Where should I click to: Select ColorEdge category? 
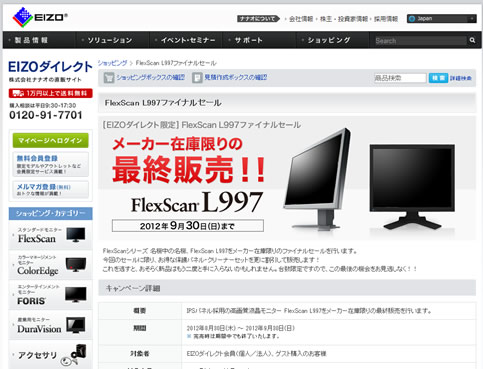pos(50,266)
